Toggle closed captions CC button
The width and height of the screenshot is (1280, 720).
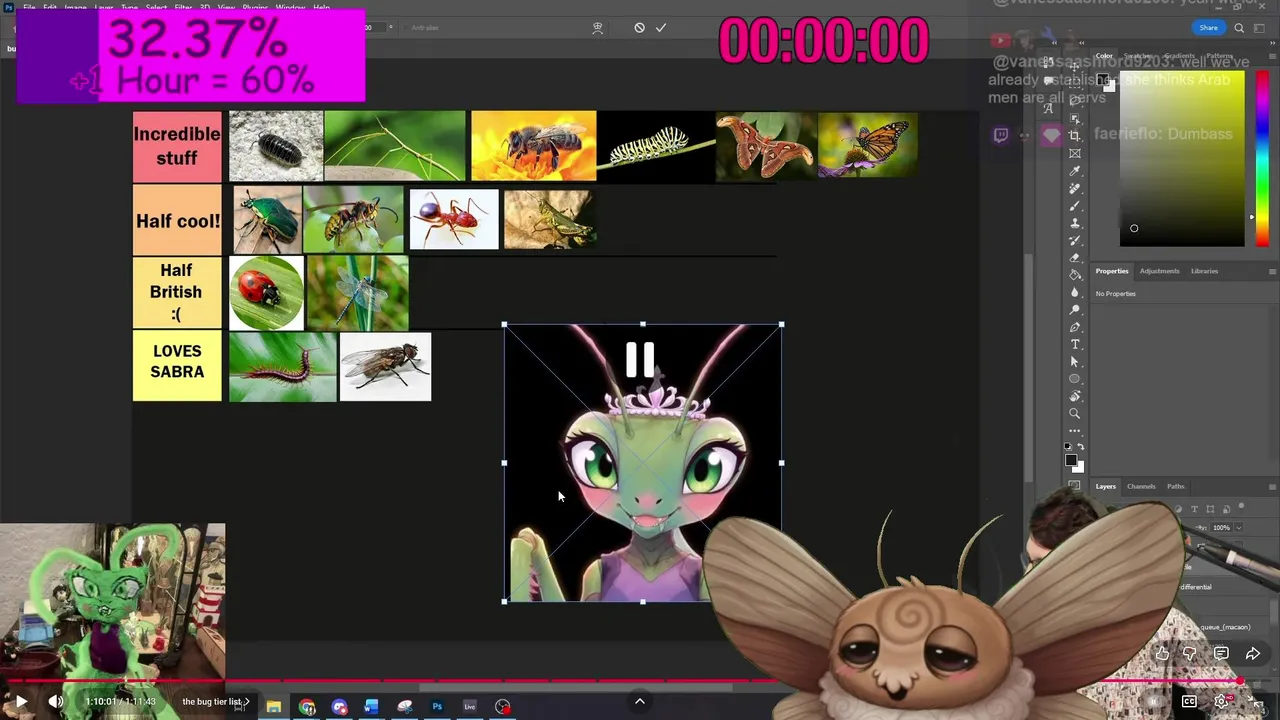pos(1189,702)
